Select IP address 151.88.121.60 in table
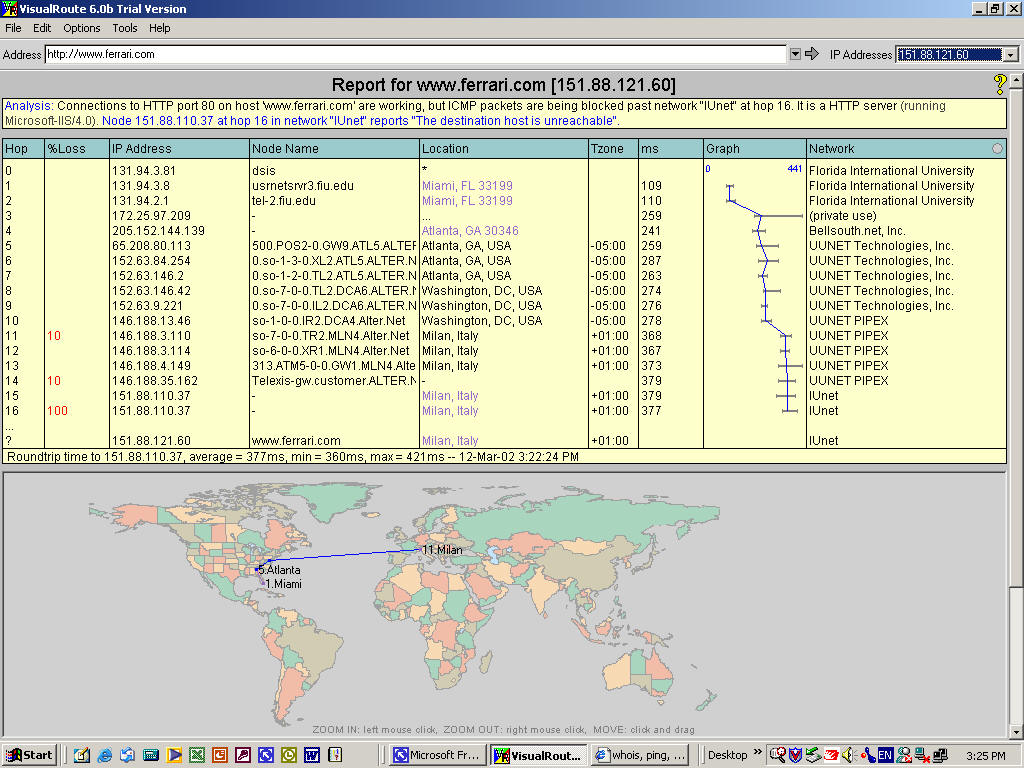Screen dimensions: 1024x768 coord(151,441)
